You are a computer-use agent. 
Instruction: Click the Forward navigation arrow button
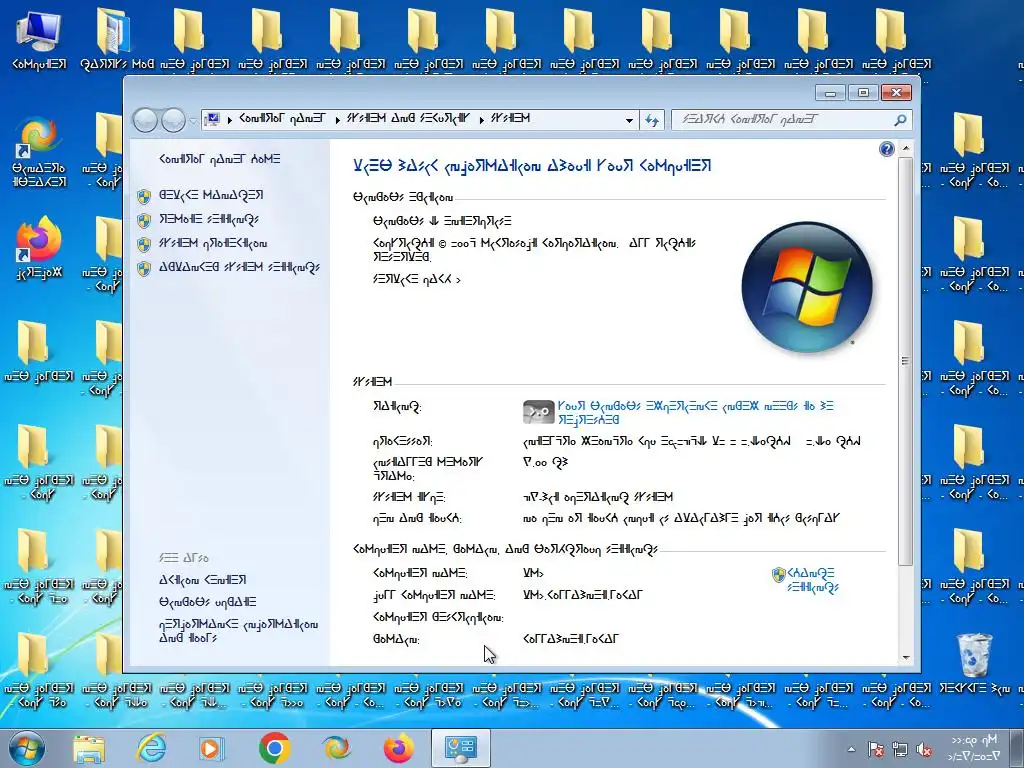point(173,120)
